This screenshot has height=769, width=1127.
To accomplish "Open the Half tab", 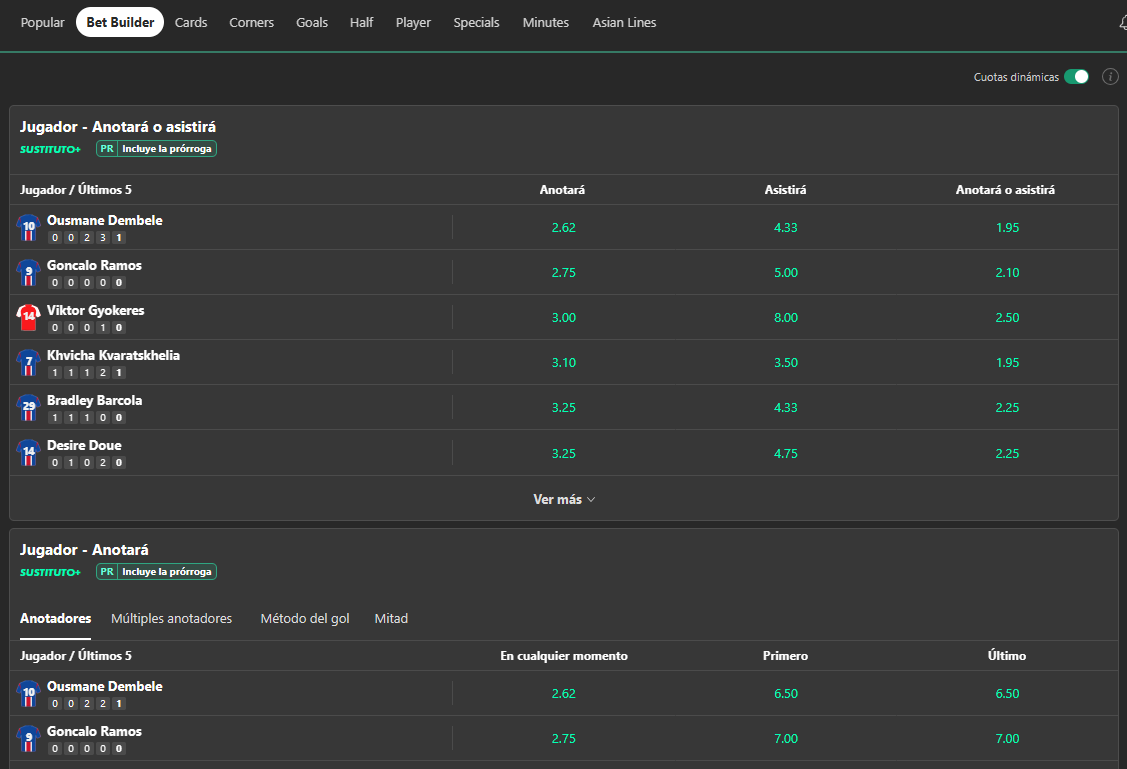I will coord(362,22).
